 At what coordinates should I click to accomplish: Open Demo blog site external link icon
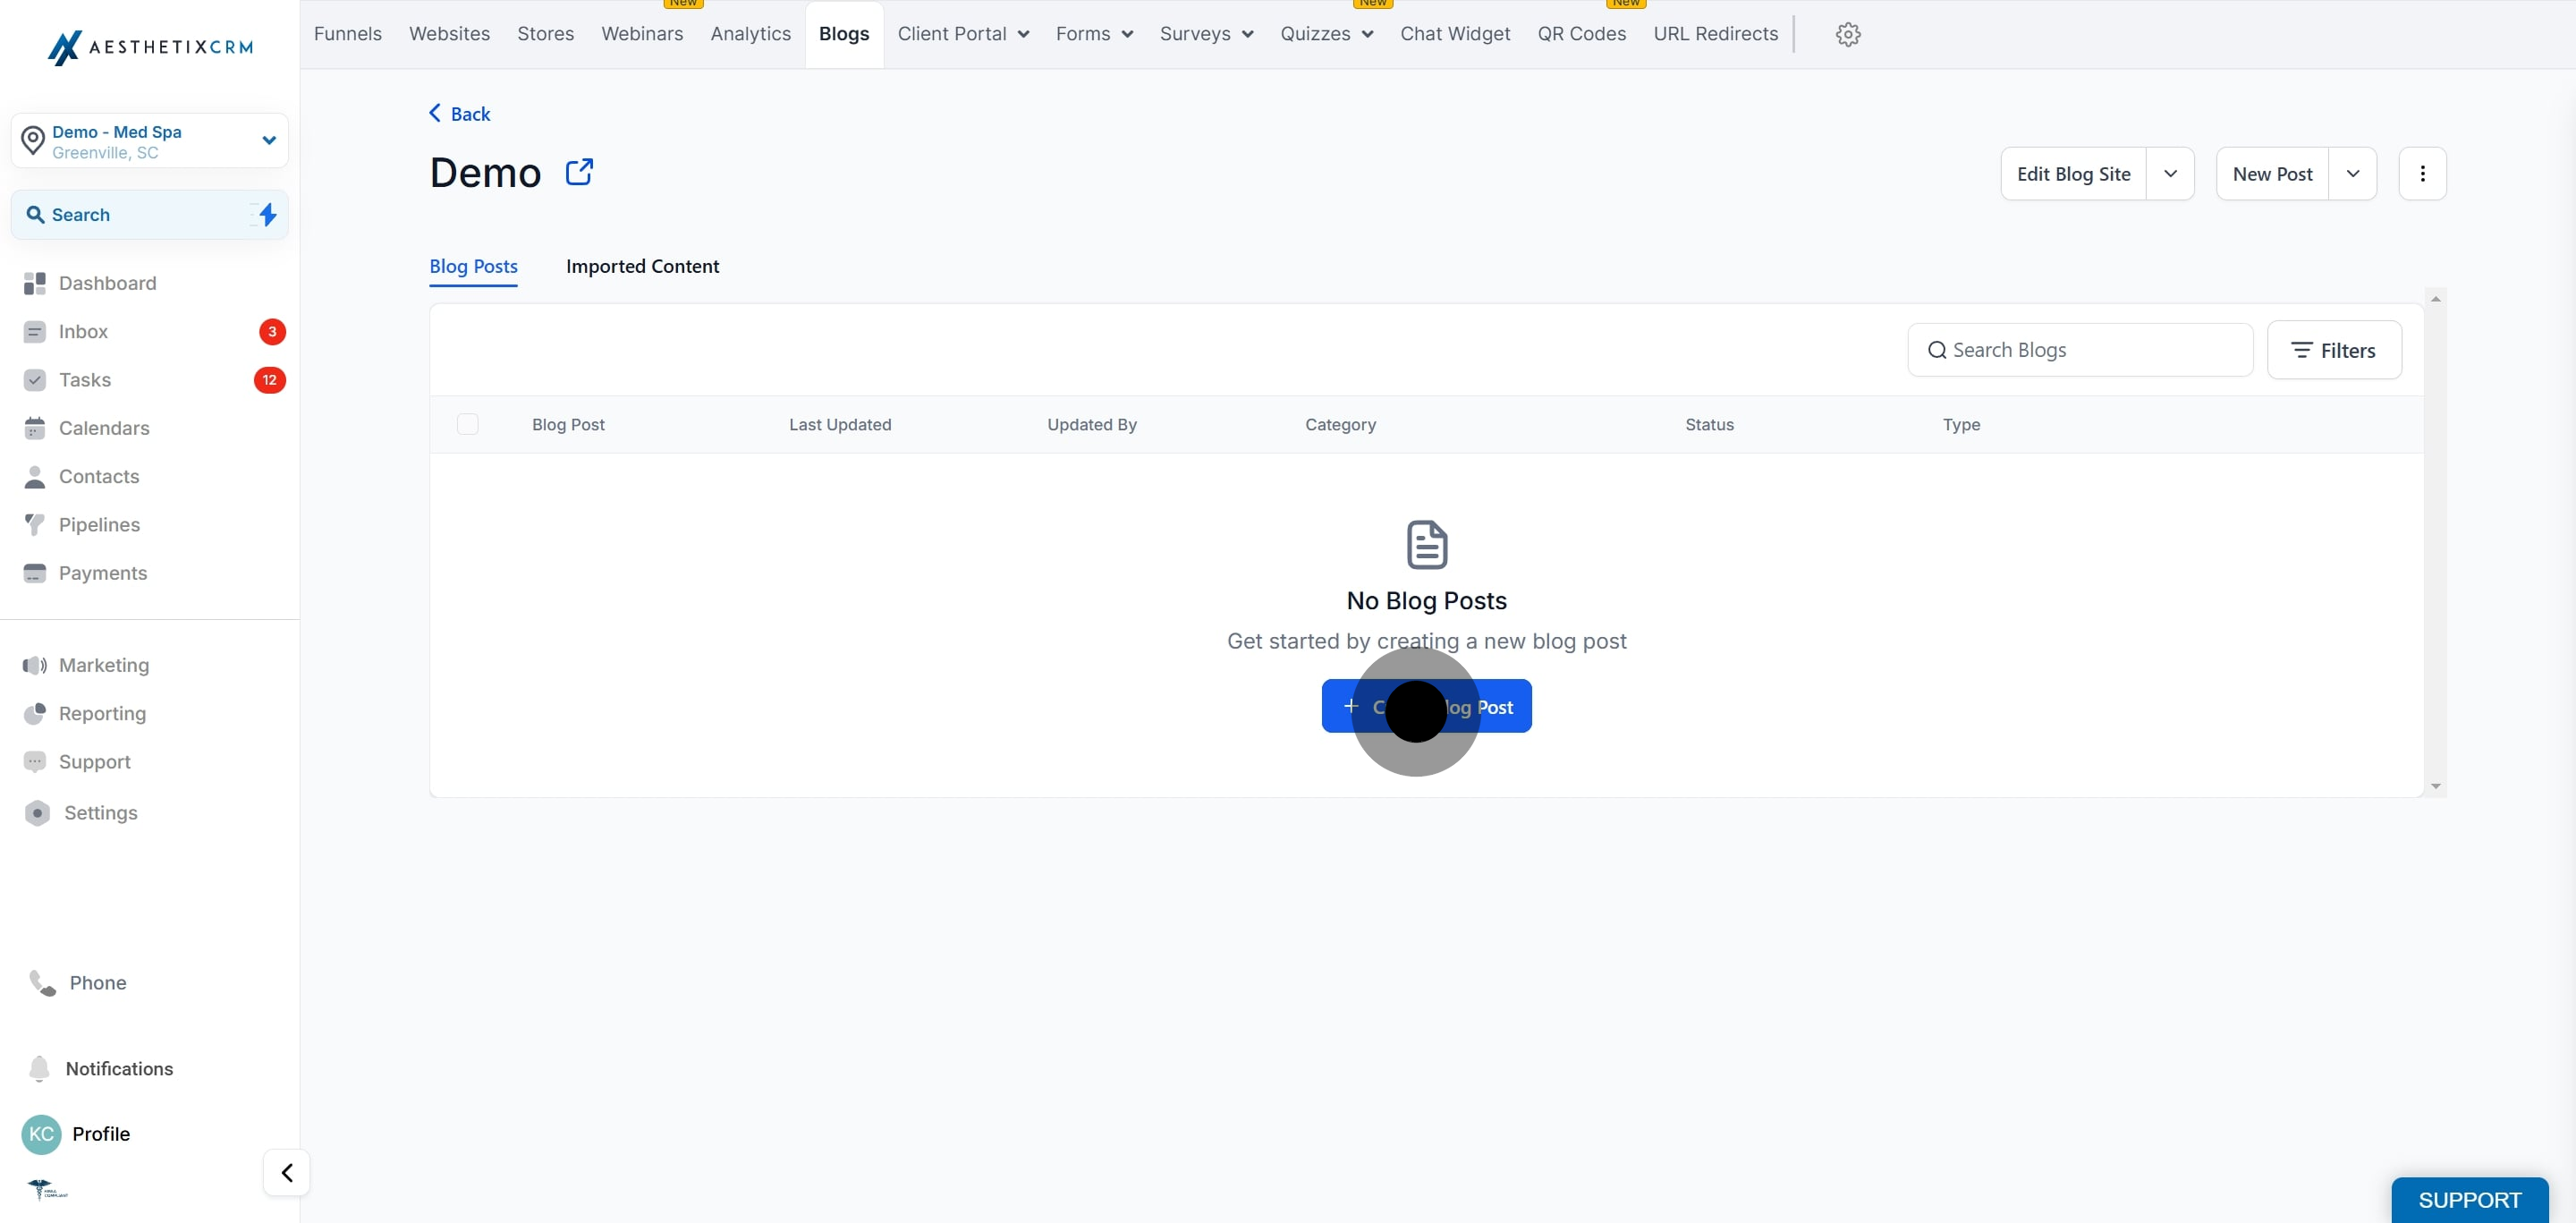pos(579,172)
